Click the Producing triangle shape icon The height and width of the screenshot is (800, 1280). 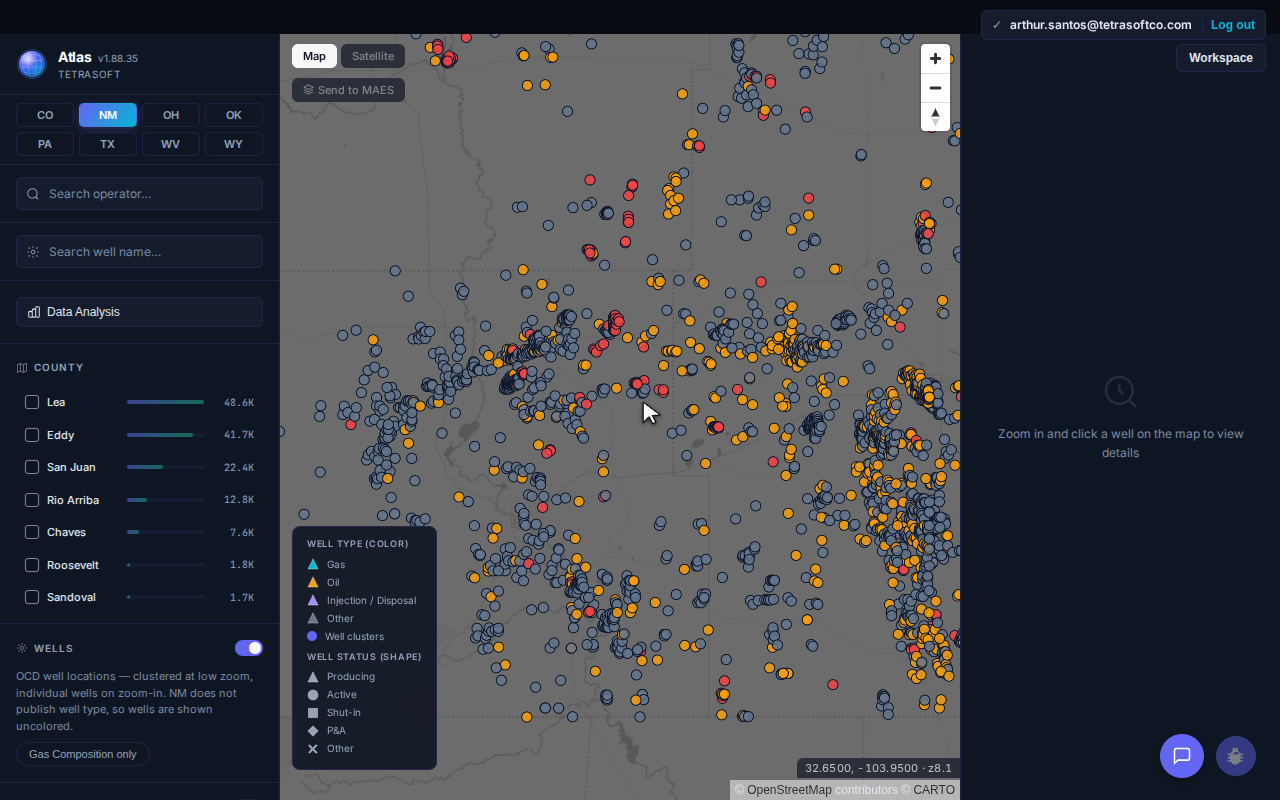point(313,676)
